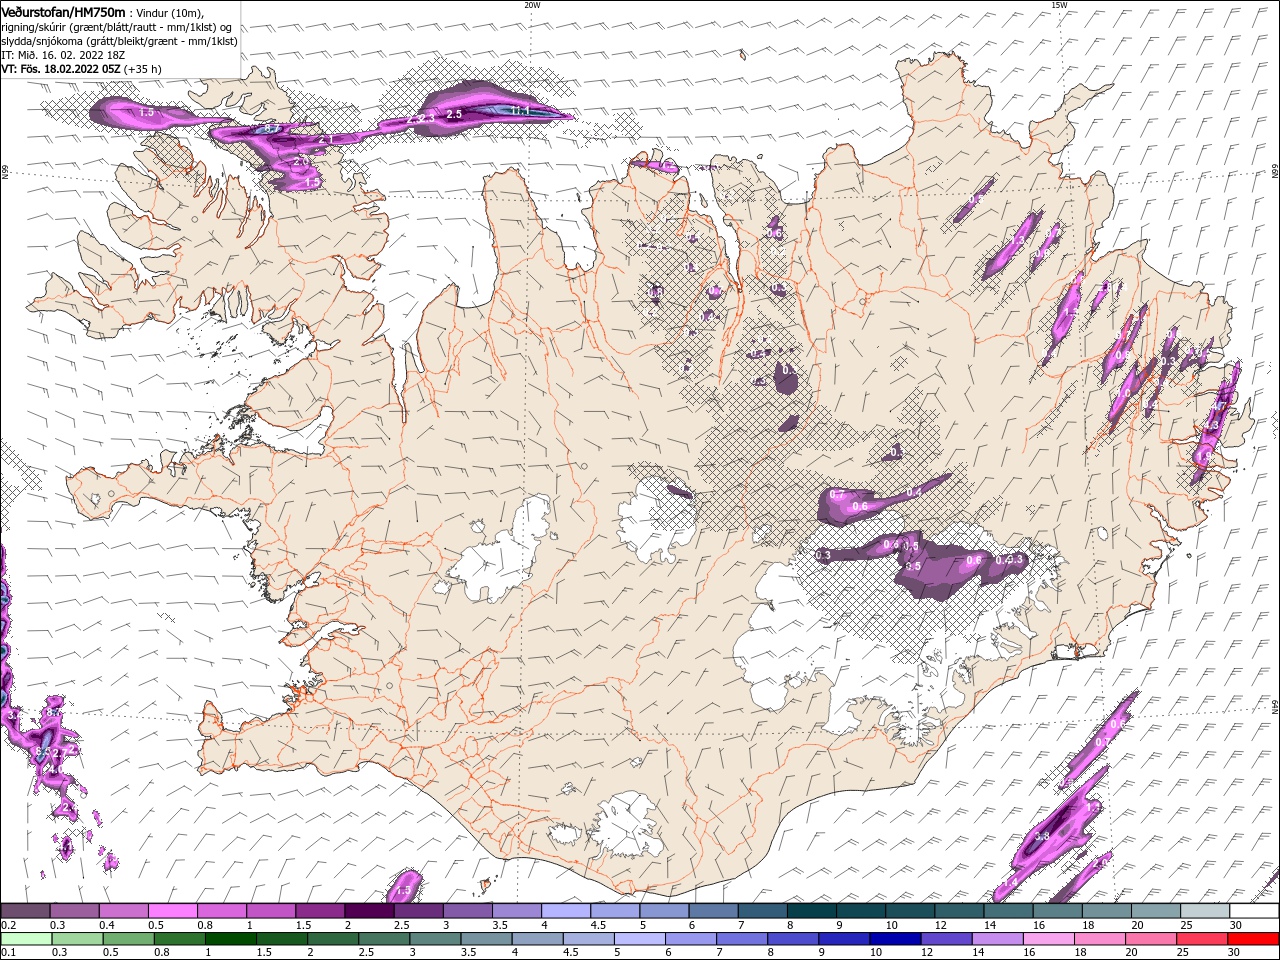The image size is (1280, 960).
Task: Click the 'IT: Mið. 16. 02. 2022 18Z' line
Action: 62,55
